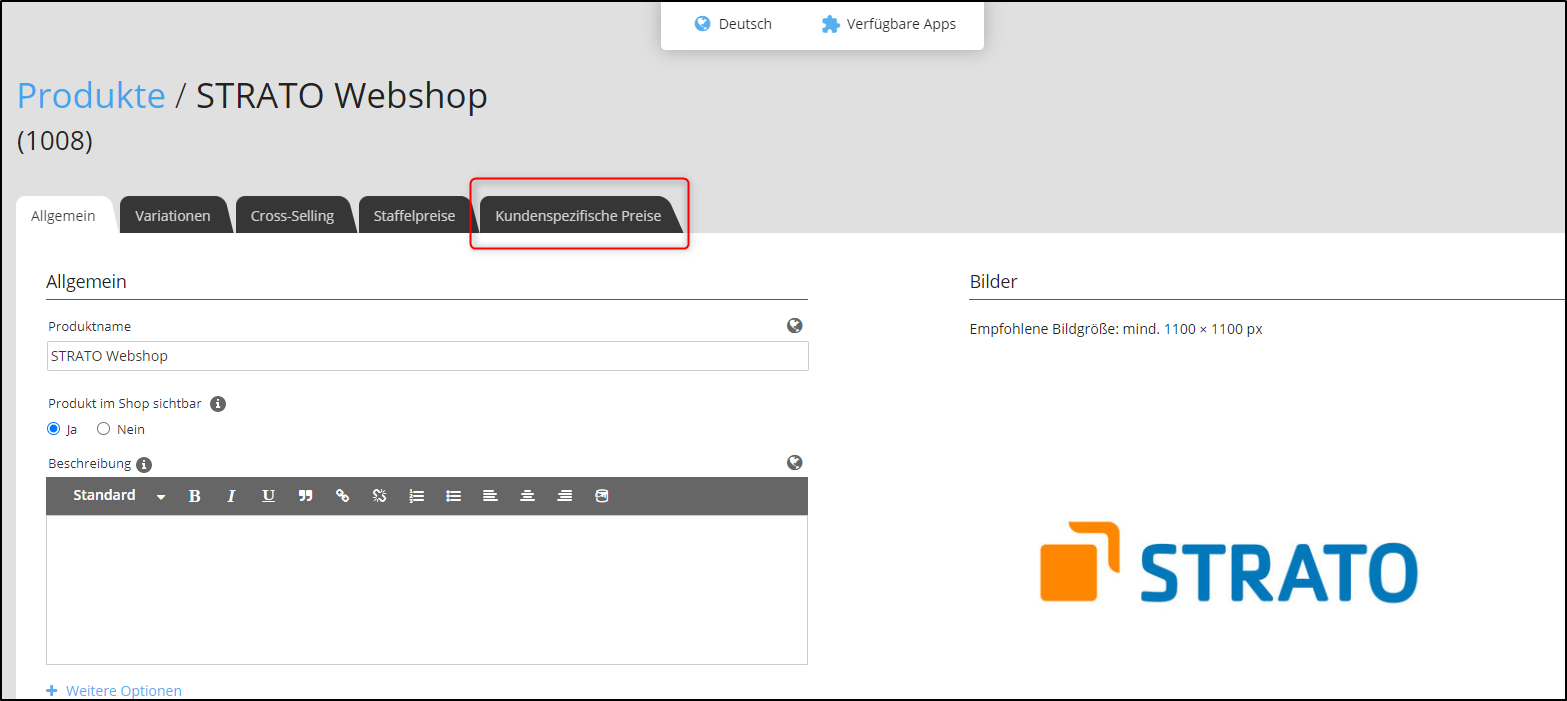Insert a hyperlink in the description editor
Viewport: 1567px width, 701px height.
pyautogui.click(x=342, y=495)
